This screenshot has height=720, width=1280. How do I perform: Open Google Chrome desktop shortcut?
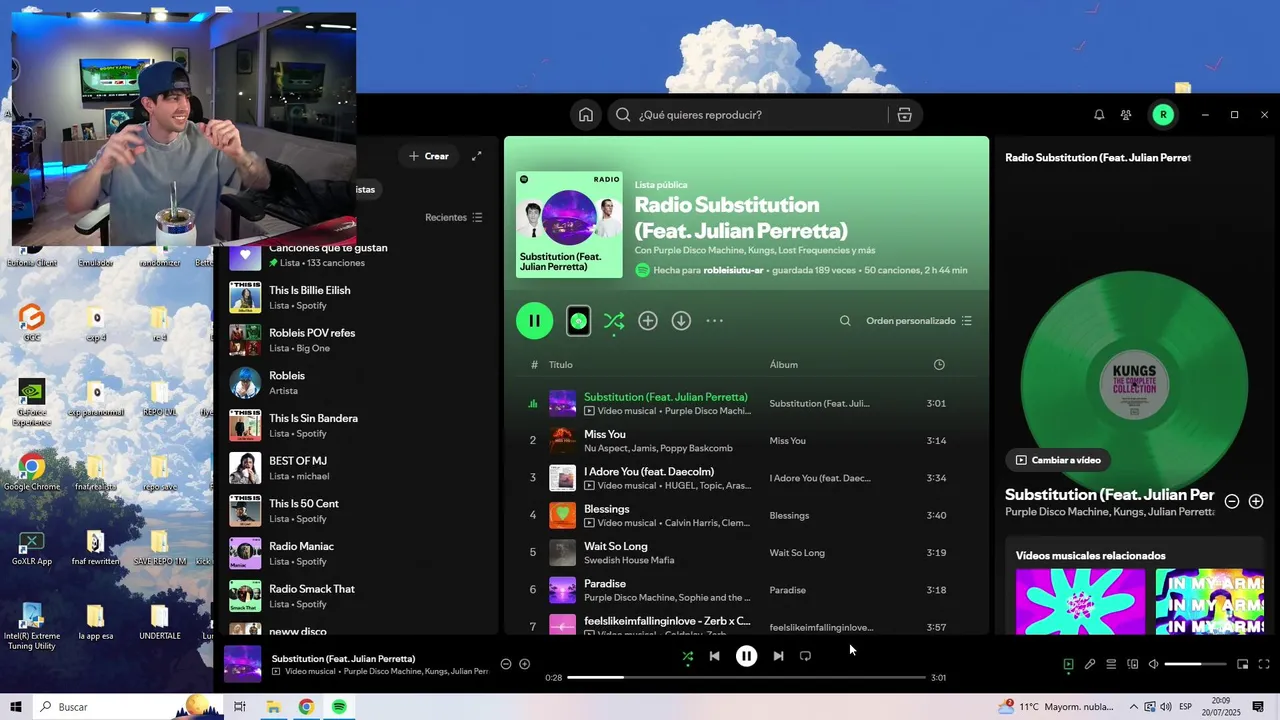[x=31, y=472]
